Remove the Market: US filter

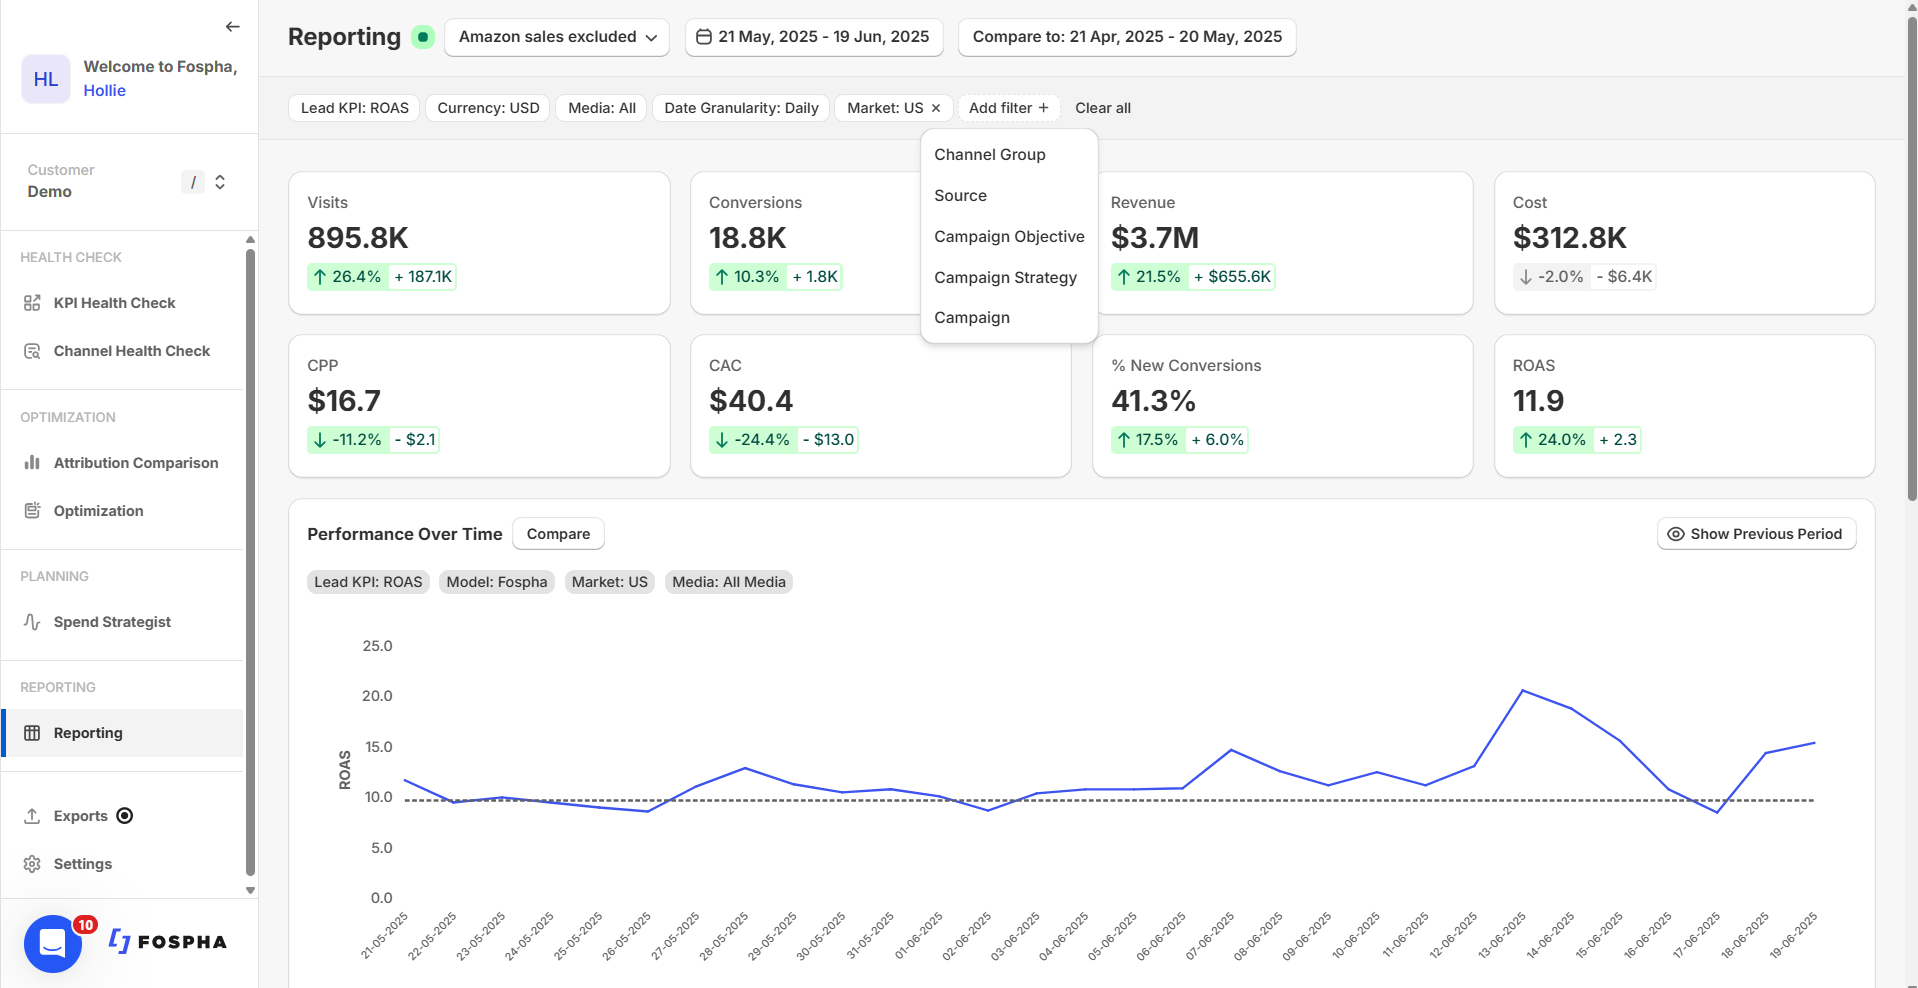[936, 108]
